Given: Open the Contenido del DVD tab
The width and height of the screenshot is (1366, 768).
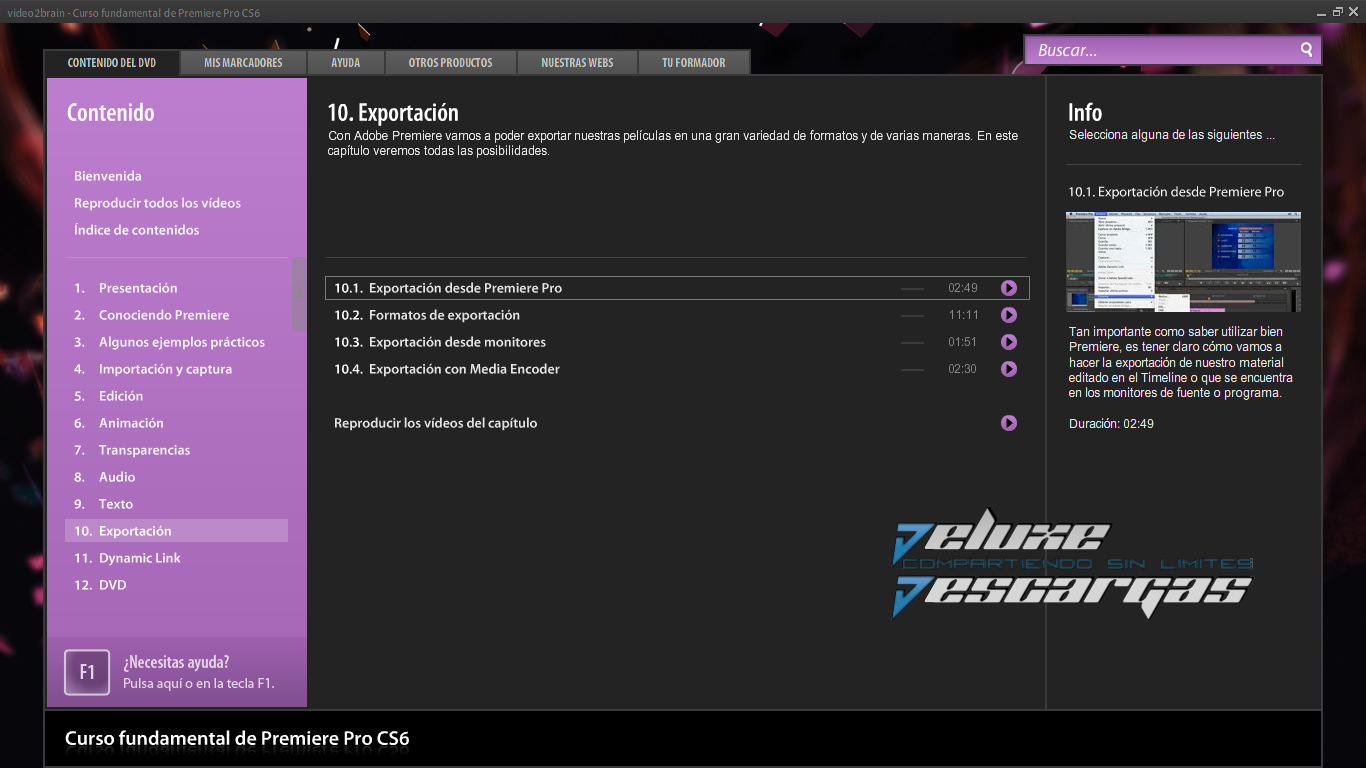Looking at the screenshot, I should (112, 62).
